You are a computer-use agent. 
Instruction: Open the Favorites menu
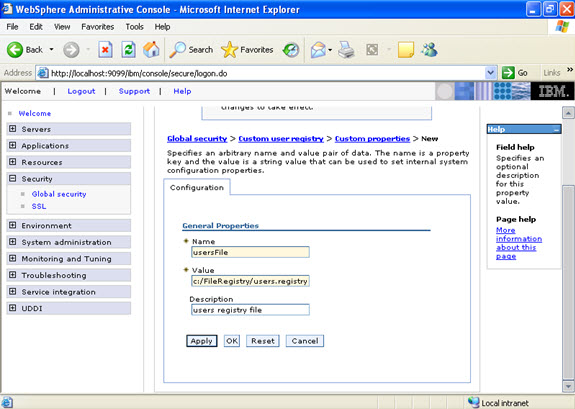click(x=98, y=27)
